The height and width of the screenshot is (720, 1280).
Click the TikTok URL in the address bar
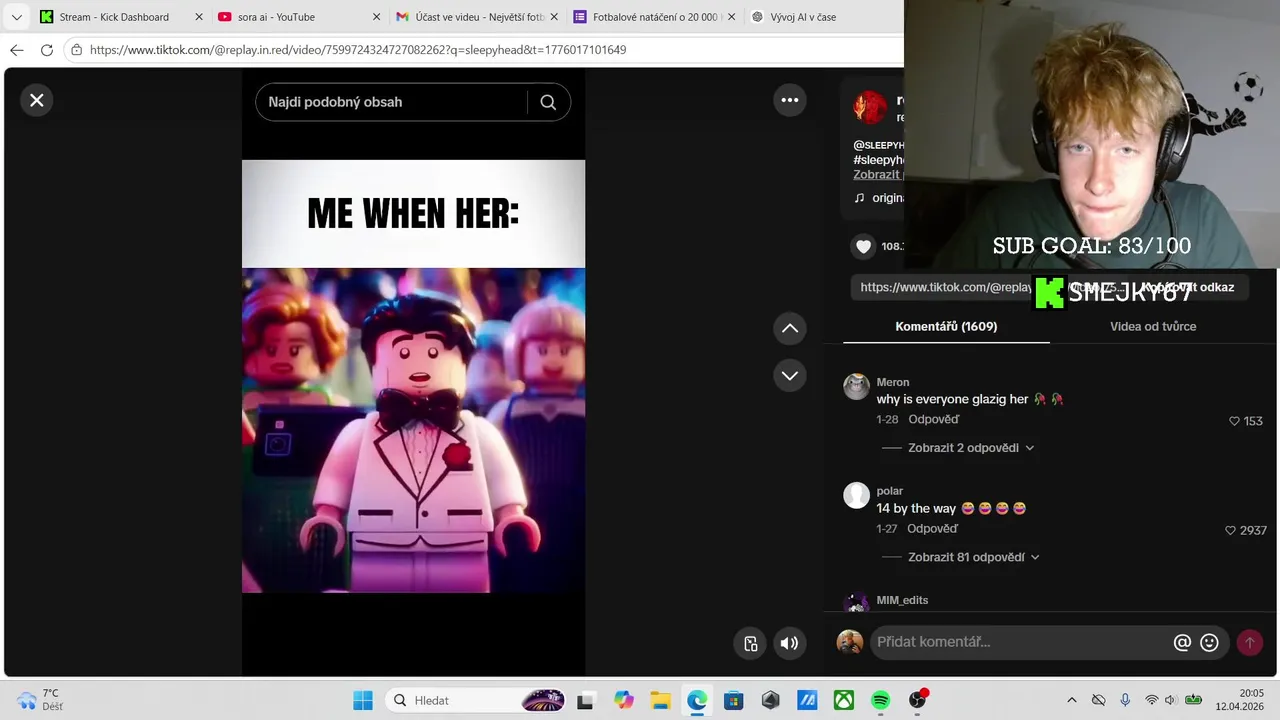pos(358,50)
